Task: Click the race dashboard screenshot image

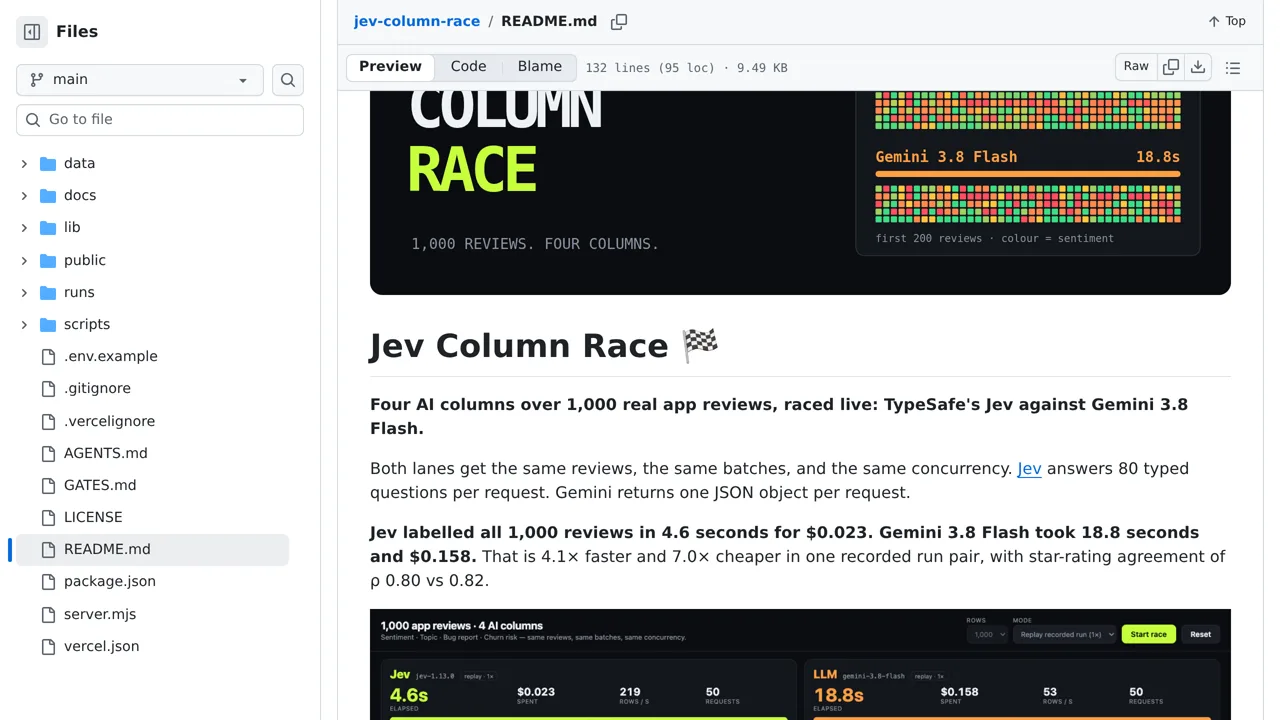Action: (x=800, y=664)
